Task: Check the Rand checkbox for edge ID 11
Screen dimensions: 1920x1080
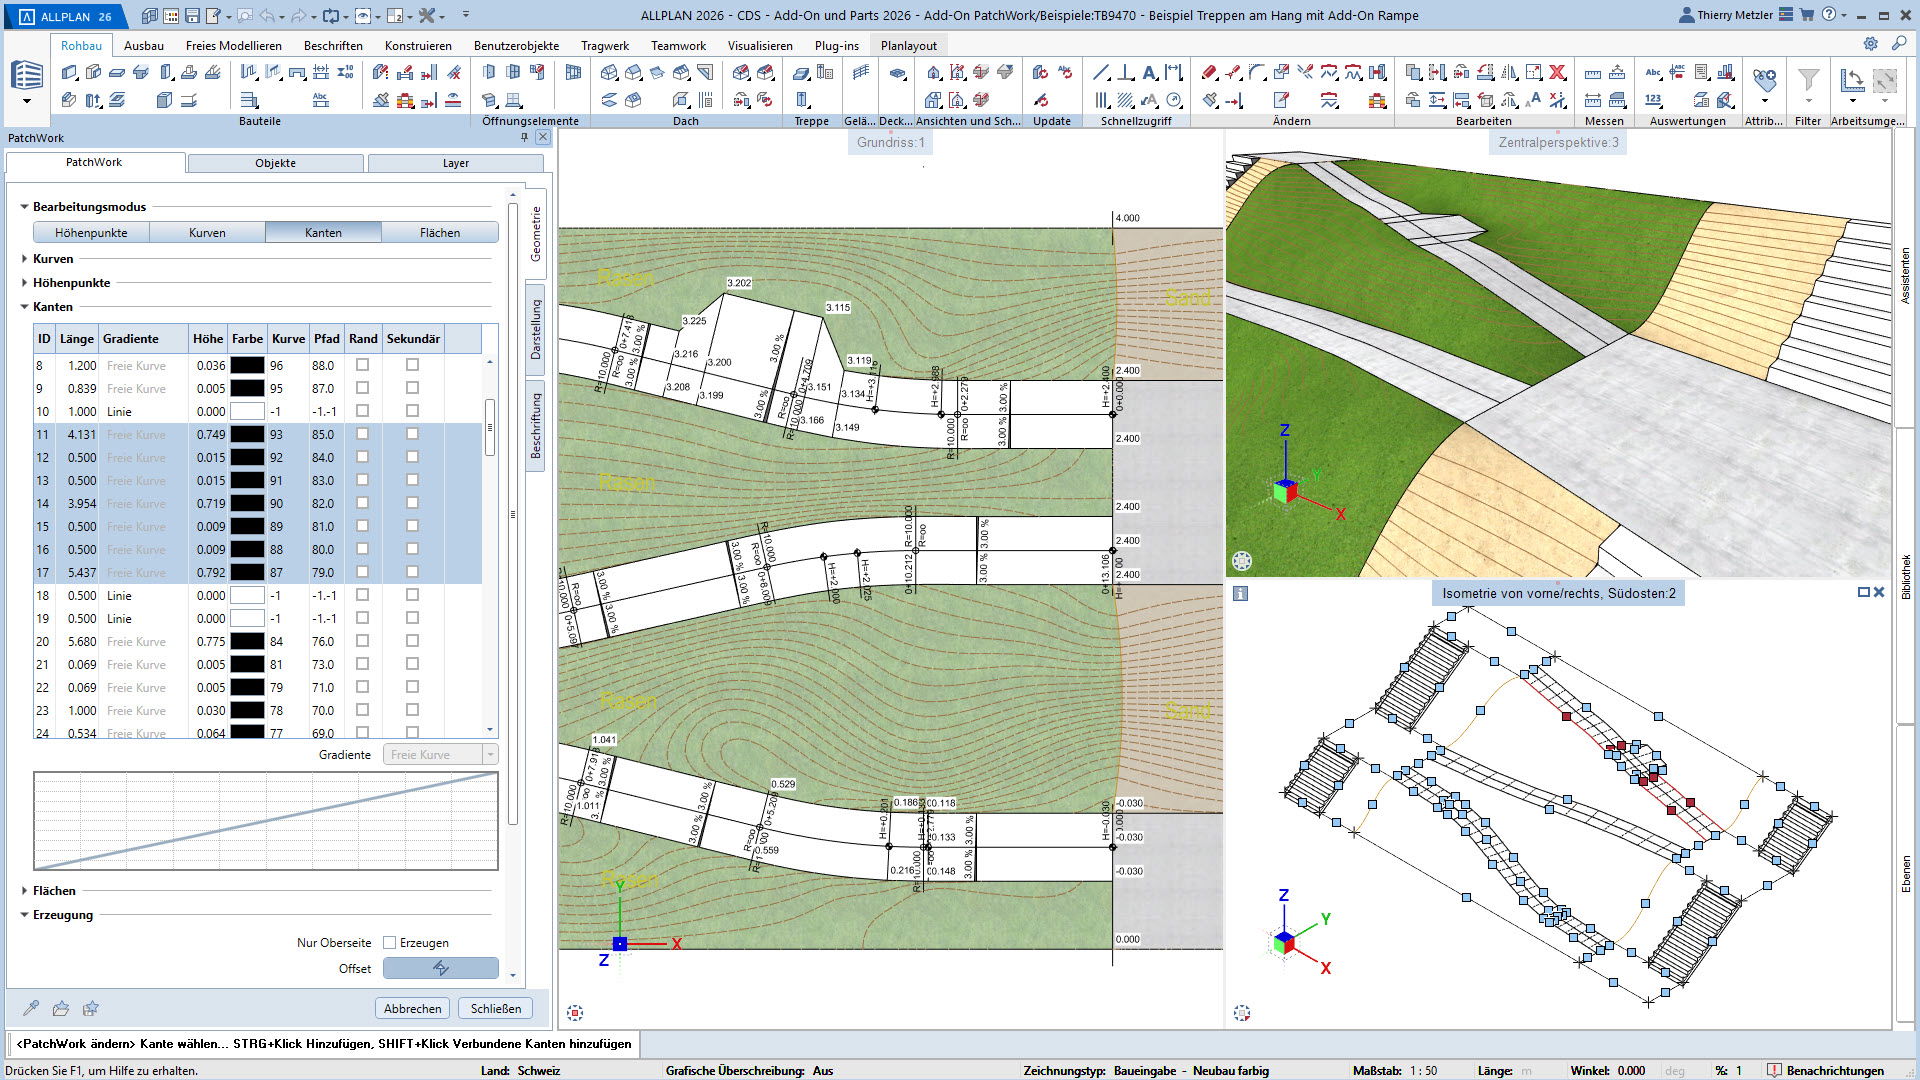Action: point(362,434)
